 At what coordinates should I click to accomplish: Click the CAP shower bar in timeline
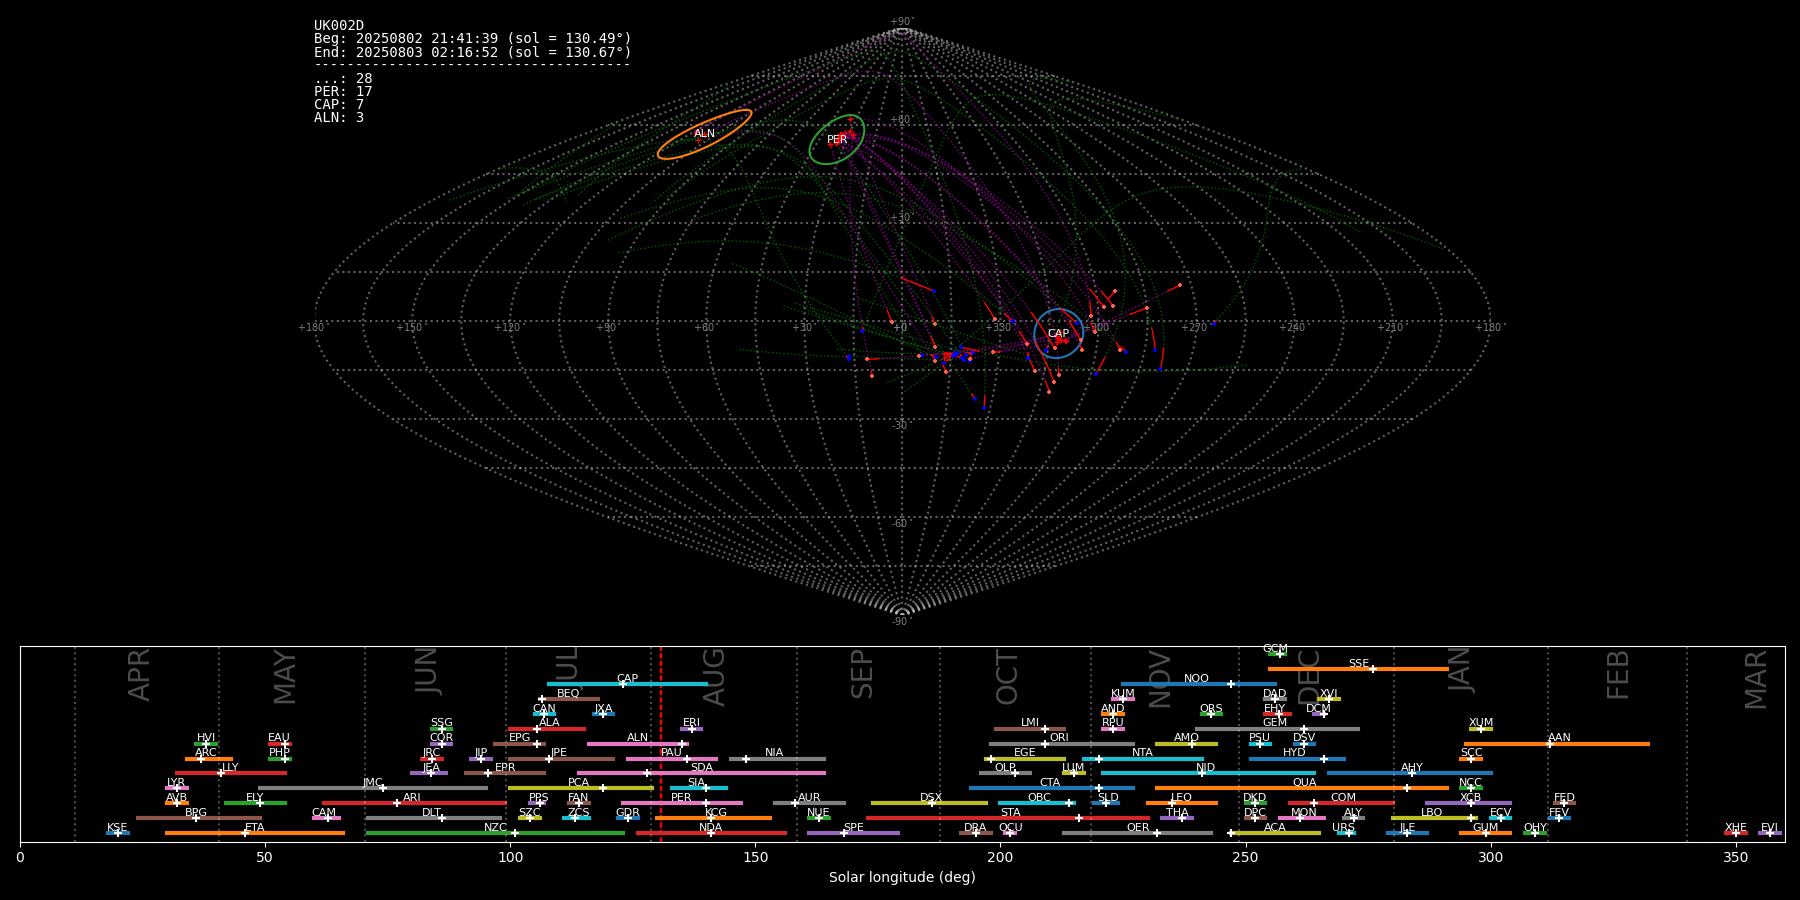coord(627,684)
